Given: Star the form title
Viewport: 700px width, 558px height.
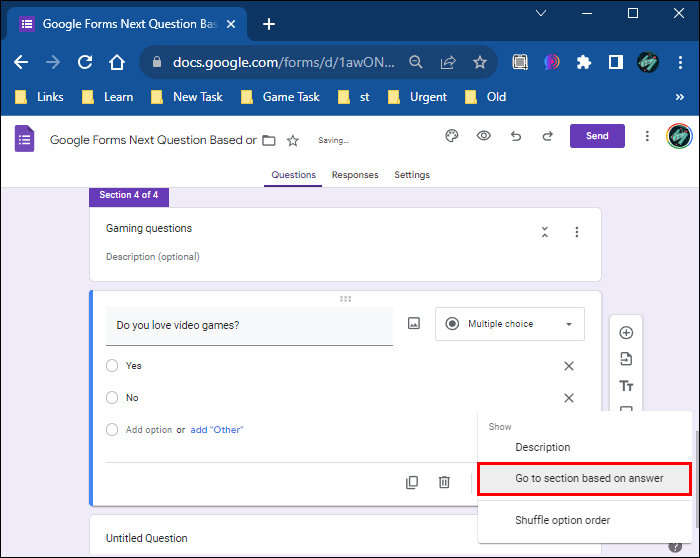Looking at the screenshot, I should 293,140.
